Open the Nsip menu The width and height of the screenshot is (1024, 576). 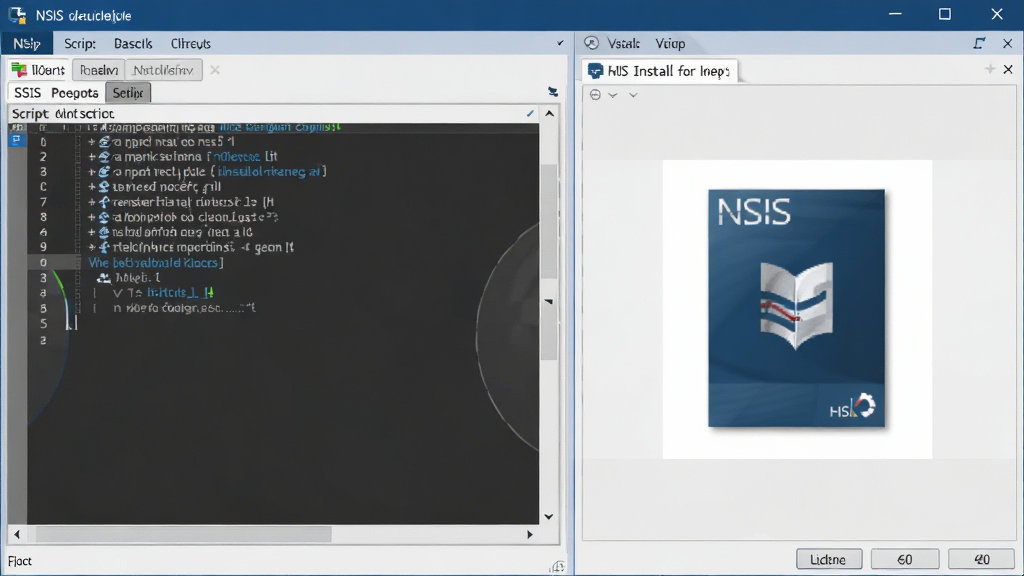tap(26, 43)
